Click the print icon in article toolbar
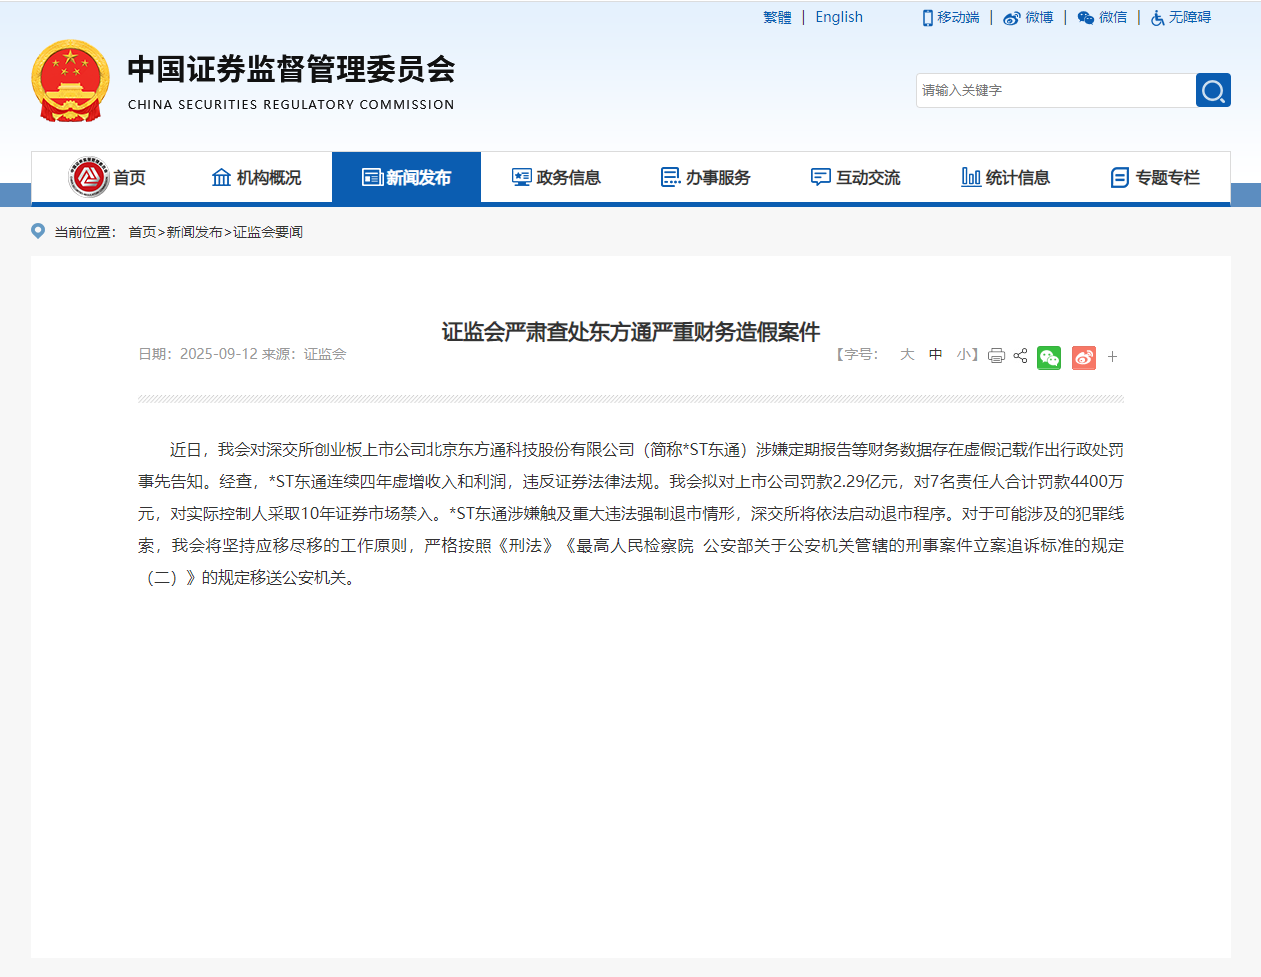The height and width of the screenshot is (977, 1261). 996,356
